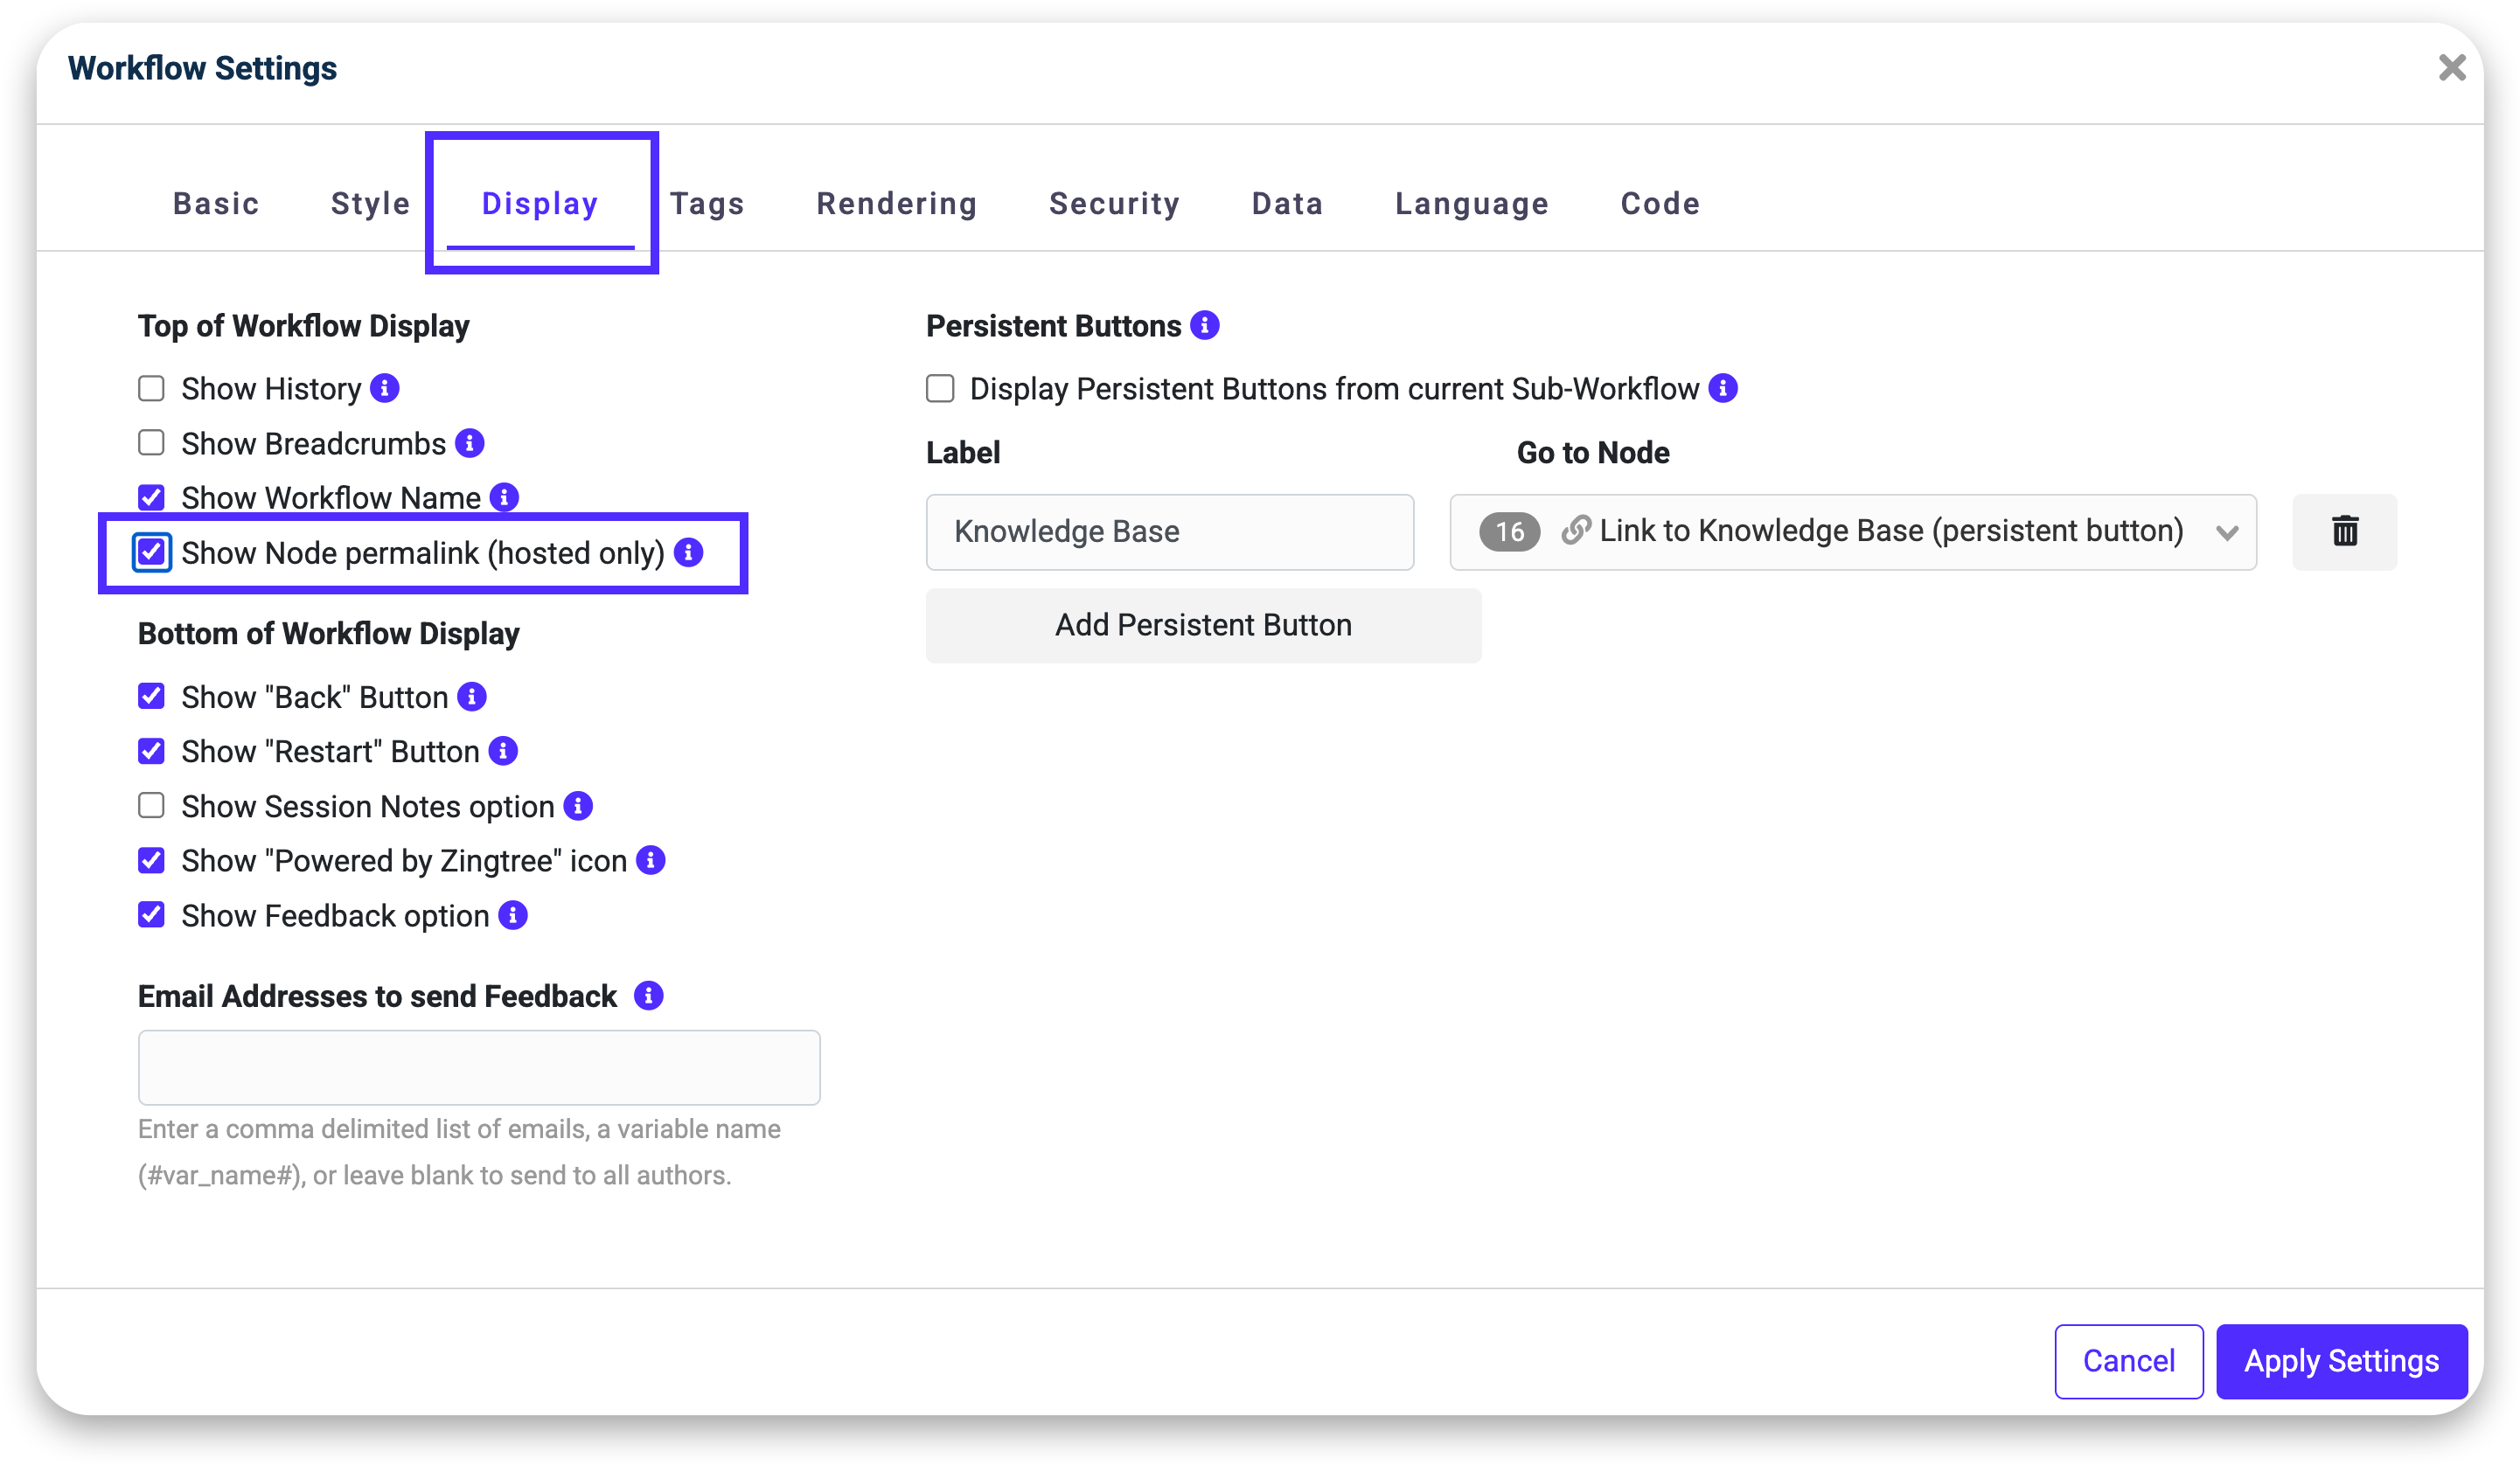The width and height of the screenshot is (2520, 1465).
Task: Click info icon beside Persistent Buttons heading
Action: [x=1204, y=325]
